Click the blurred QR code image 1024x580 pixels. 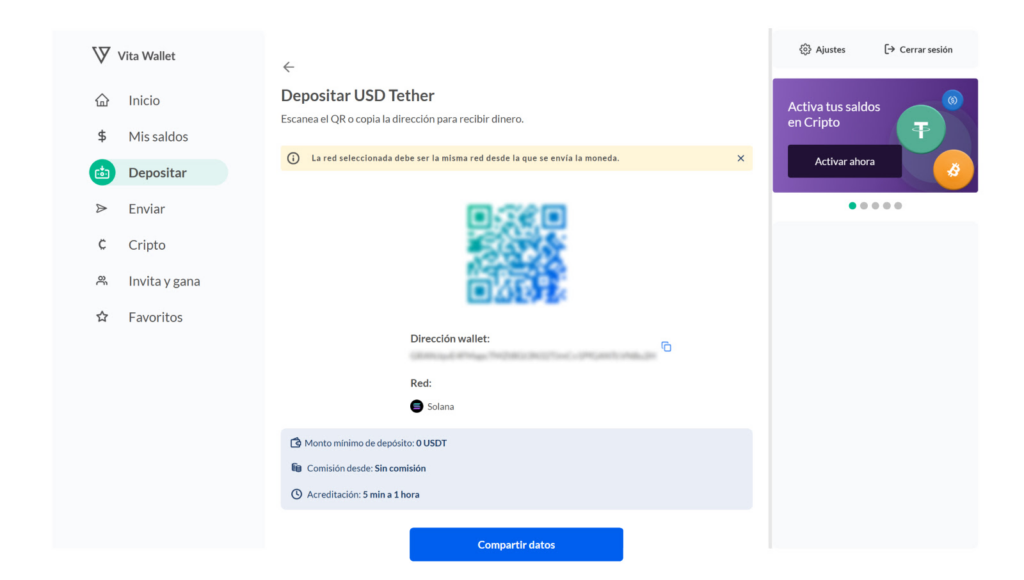coord(516,254)
